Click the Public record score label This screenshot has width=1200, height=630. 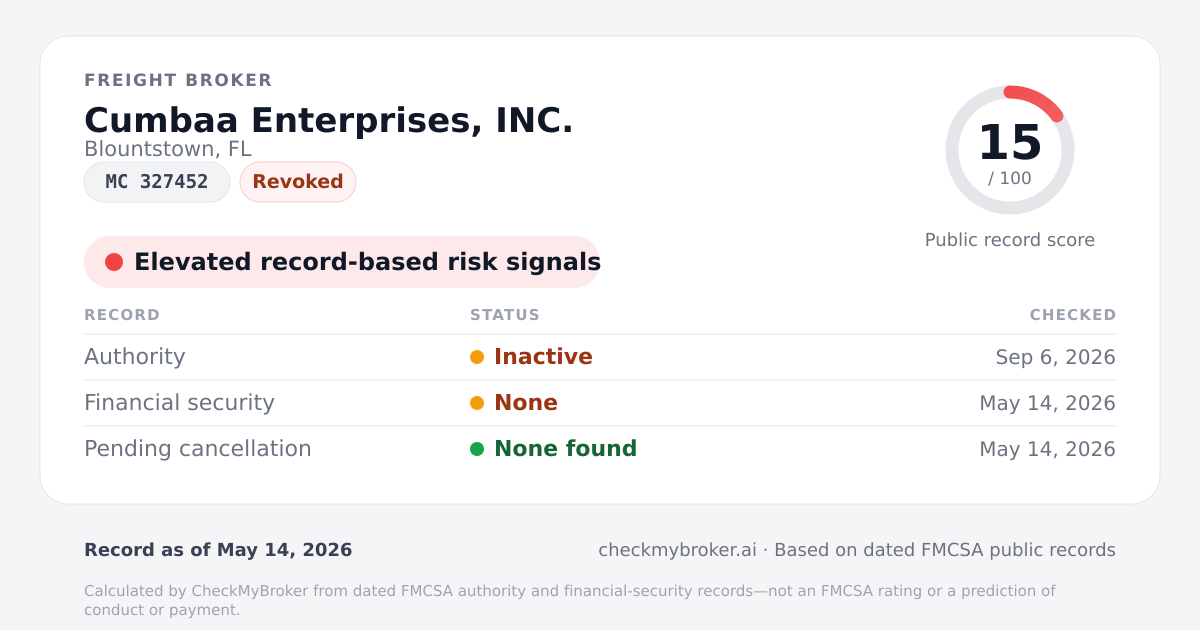coord(1010,240)
